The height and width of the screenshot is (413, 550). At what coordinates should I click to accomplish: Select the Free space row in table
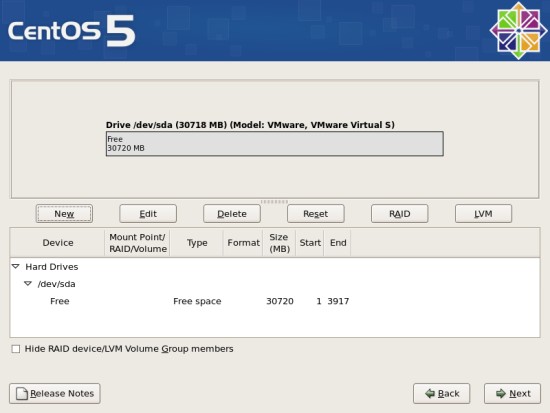275,301
